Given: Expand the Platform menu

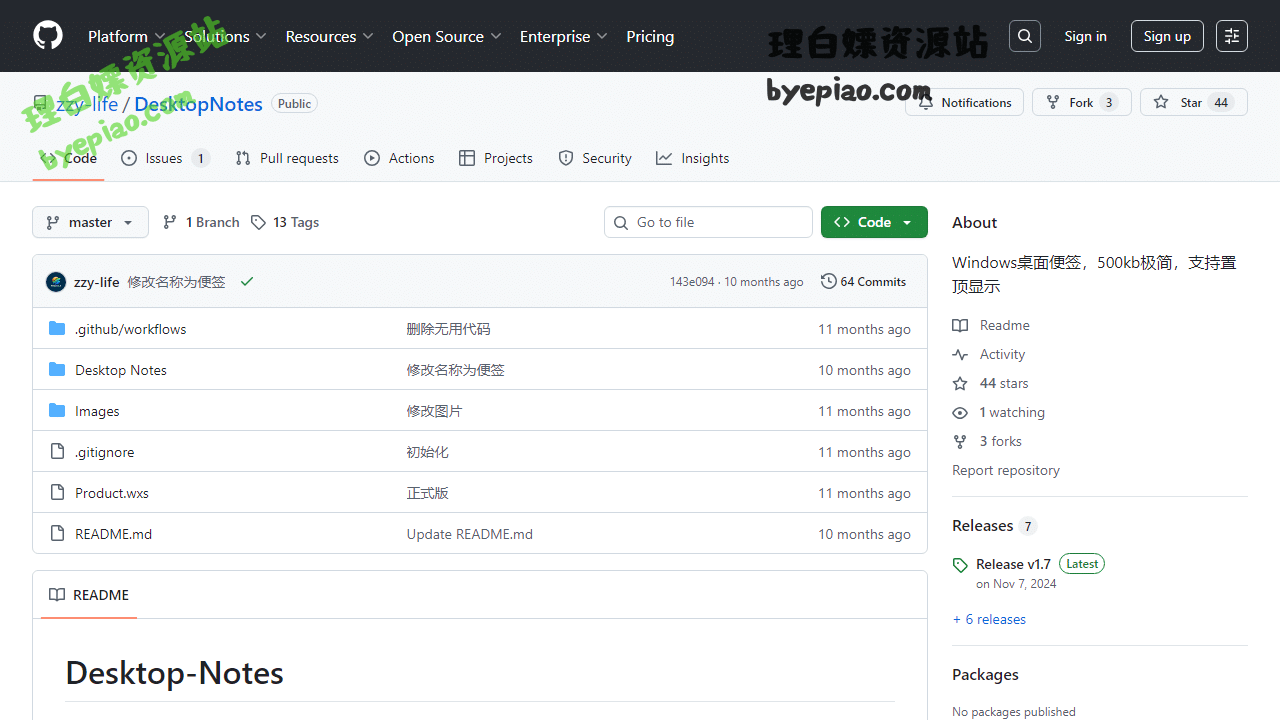Looking at the screenshot, I should pos(126,36).
